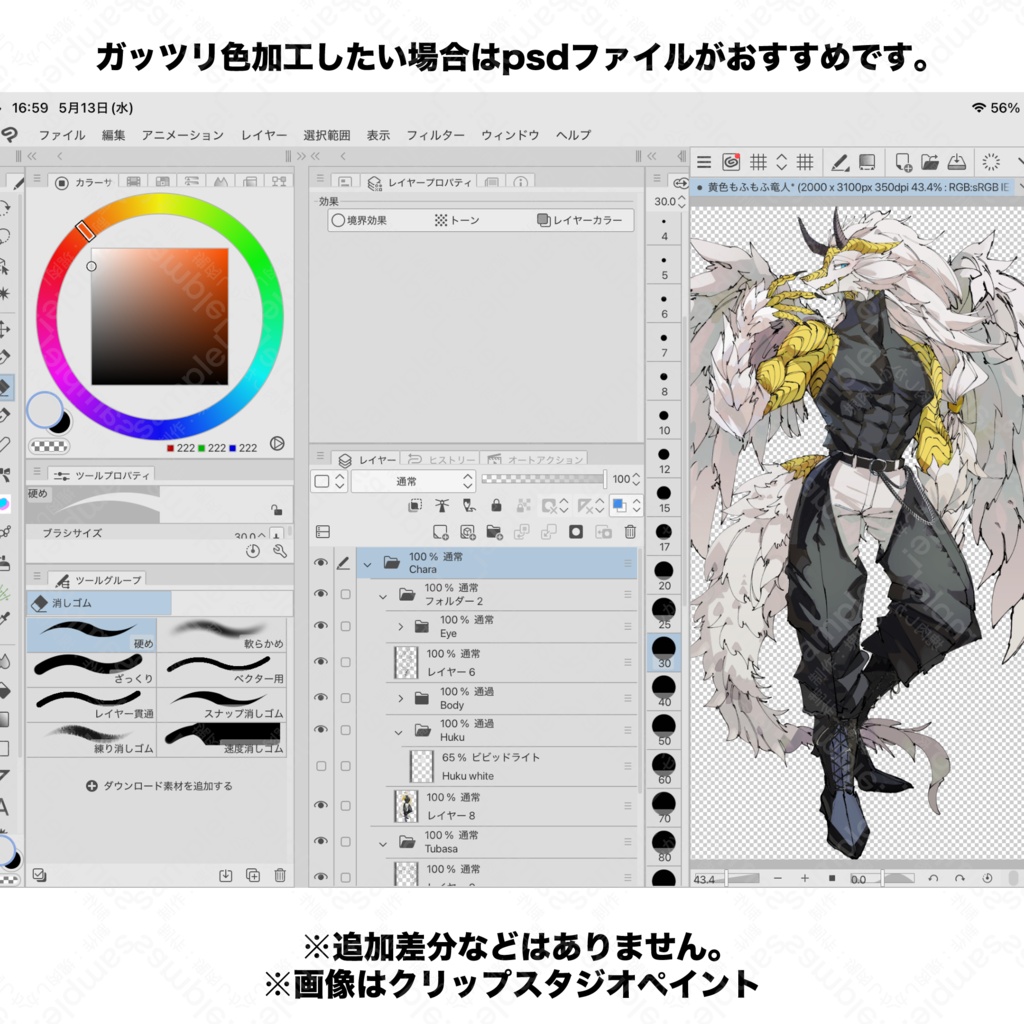
Task: Delete the selected layer with trash icon
Action: [x=630, y=532]
